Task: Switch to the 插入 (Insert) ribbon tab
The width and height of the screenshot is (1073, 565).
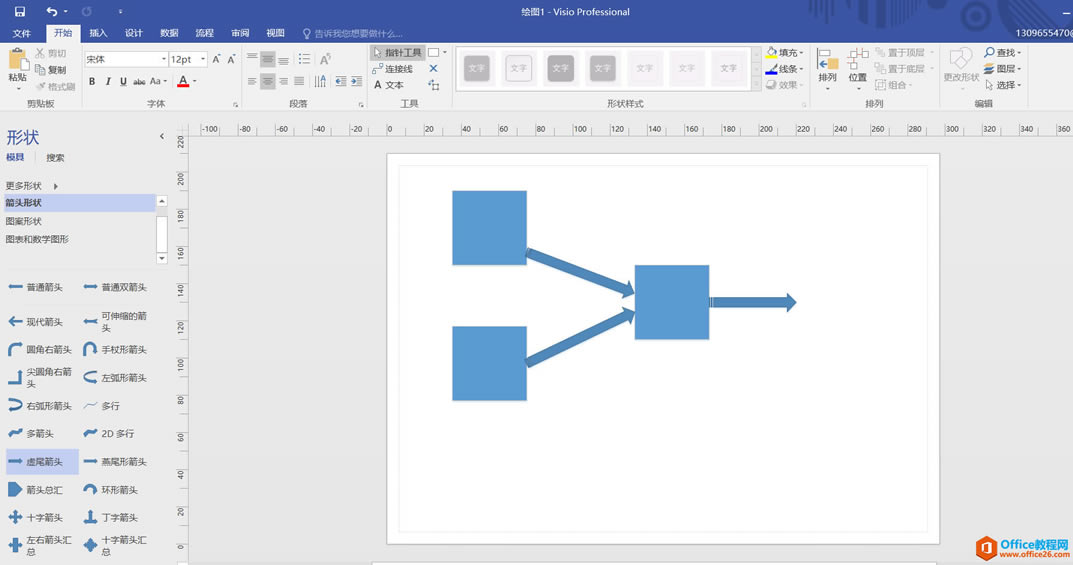Action: tap(98, 33)
